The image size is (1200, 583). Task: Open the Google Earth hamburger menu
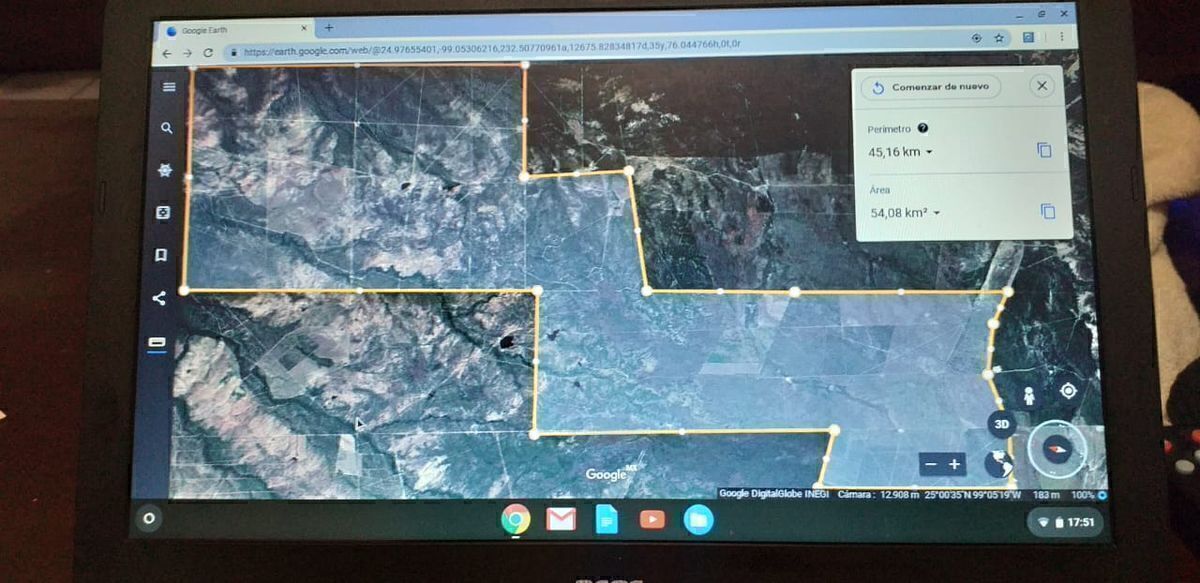click(169, 87)
